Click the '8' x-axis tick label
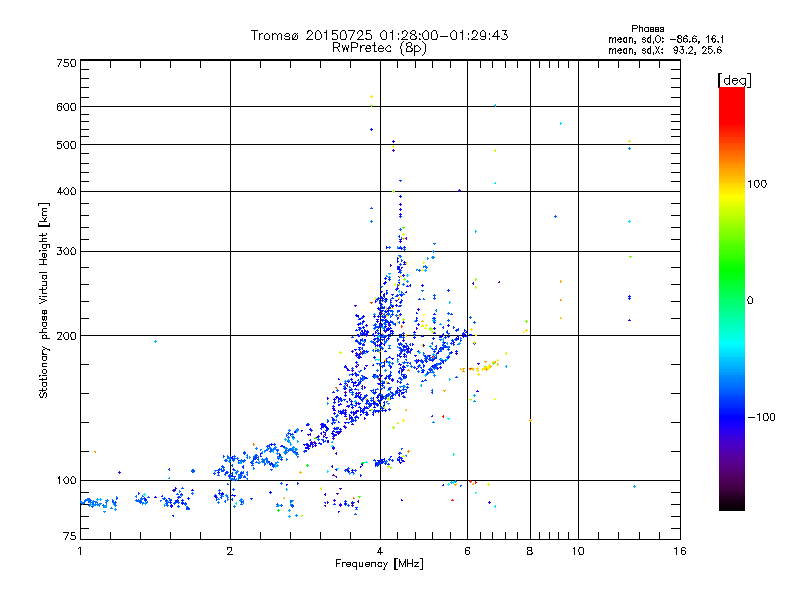Screen dimensions: 800x600 tap(530, 551)
